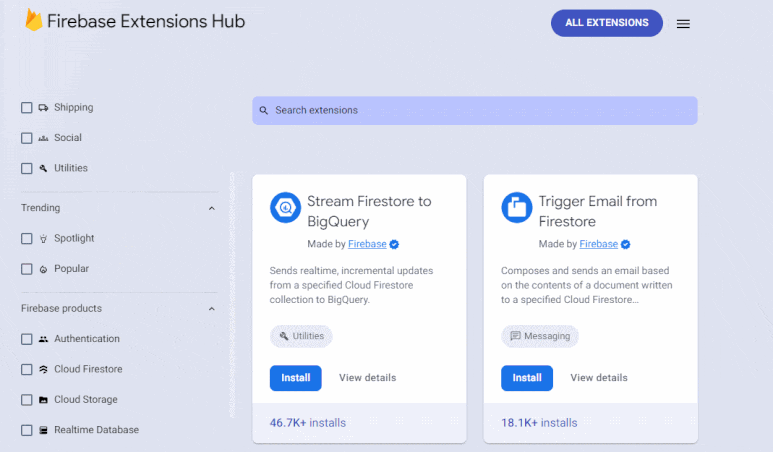Screen dimensions: 773x452
Task: Click the Messaging tag chip
Action: (x=540, y=336)
